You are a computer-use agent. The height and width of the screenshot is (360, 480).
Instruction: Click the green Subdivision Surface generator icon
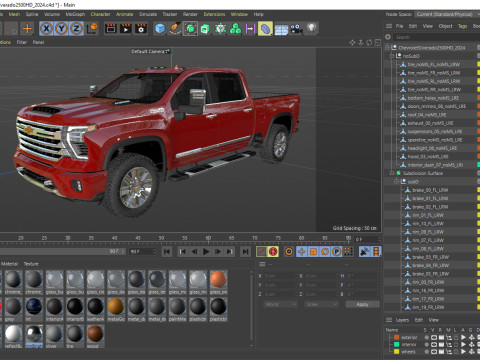pyautogui.click(x=190, y=29)
